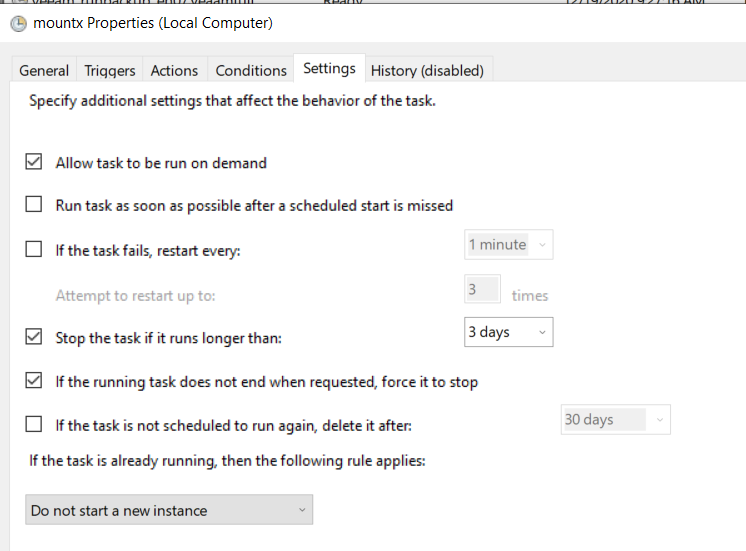This screenshot has height=551, width=746.
Task: Go to the Actions tab
Action: [174, 70]
